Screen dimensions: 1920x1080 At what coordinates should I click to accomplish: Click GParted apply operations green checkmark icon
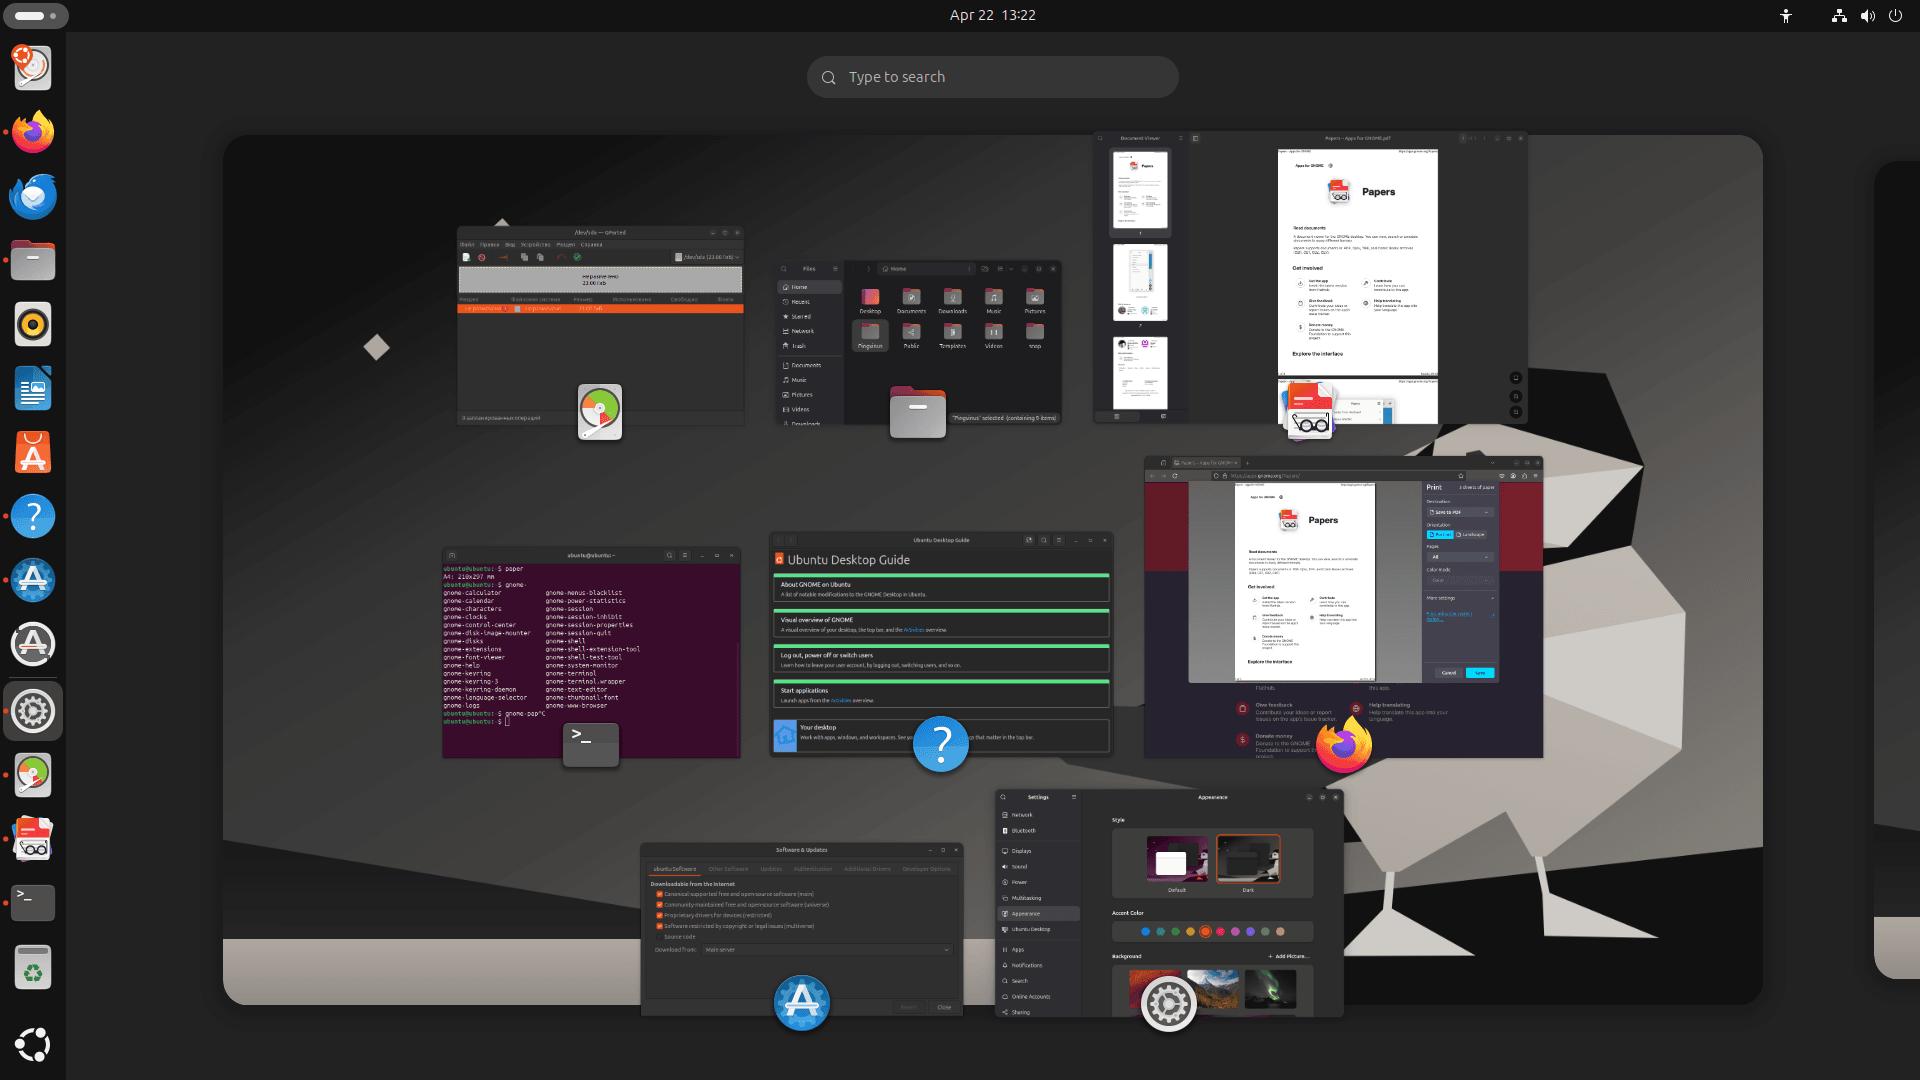coord(577,257)
